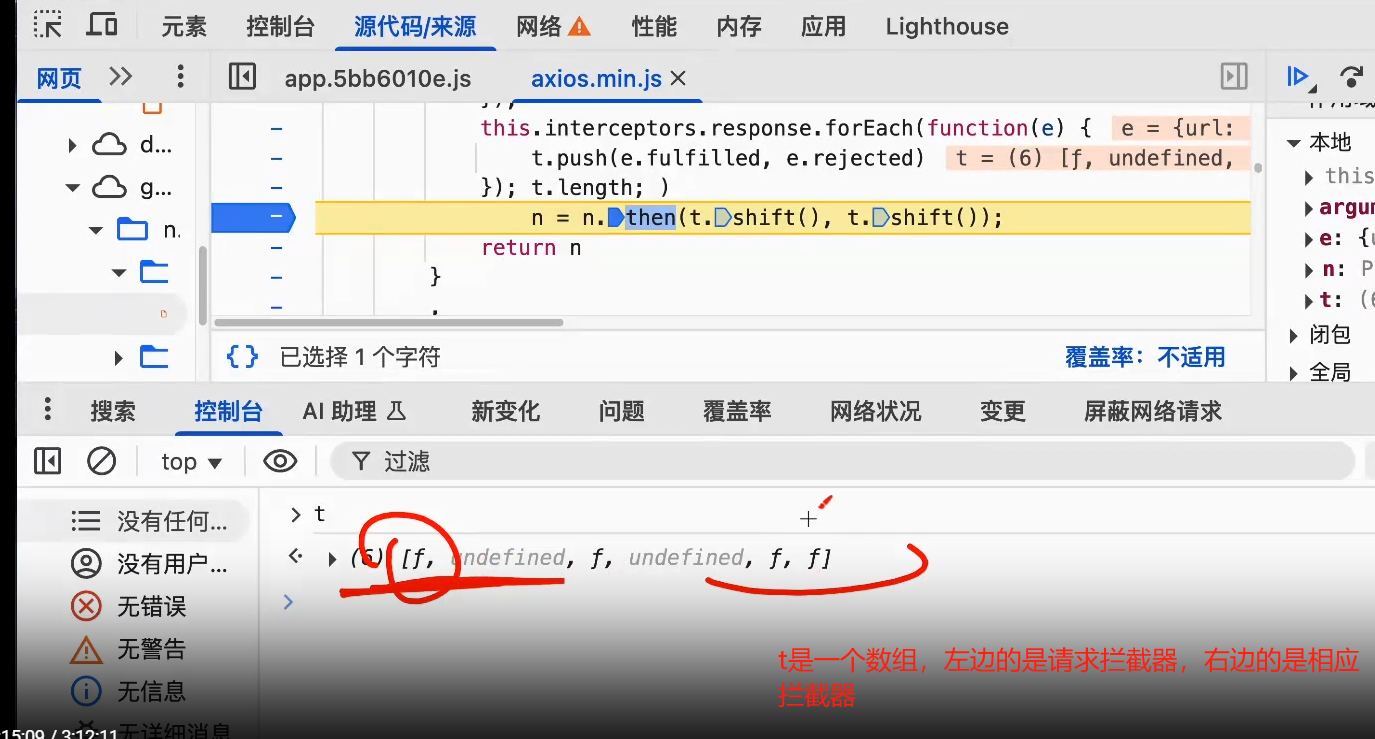Collapse the n. folder node

(x=96, y=230)
